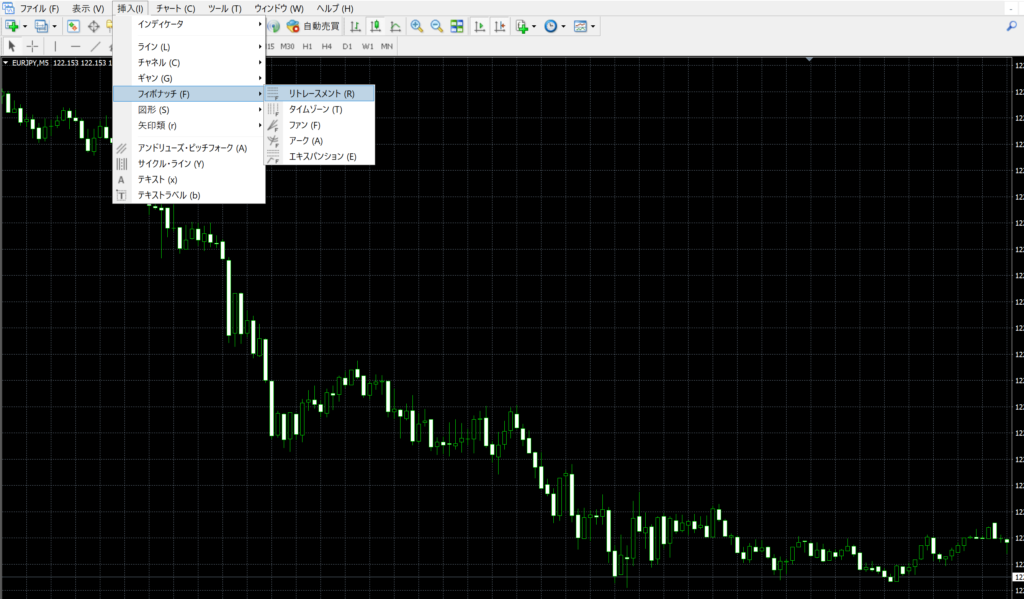Tile chart windows icon
The width and height of the screenshot is (1024, 599).
[x=457, y=26]
